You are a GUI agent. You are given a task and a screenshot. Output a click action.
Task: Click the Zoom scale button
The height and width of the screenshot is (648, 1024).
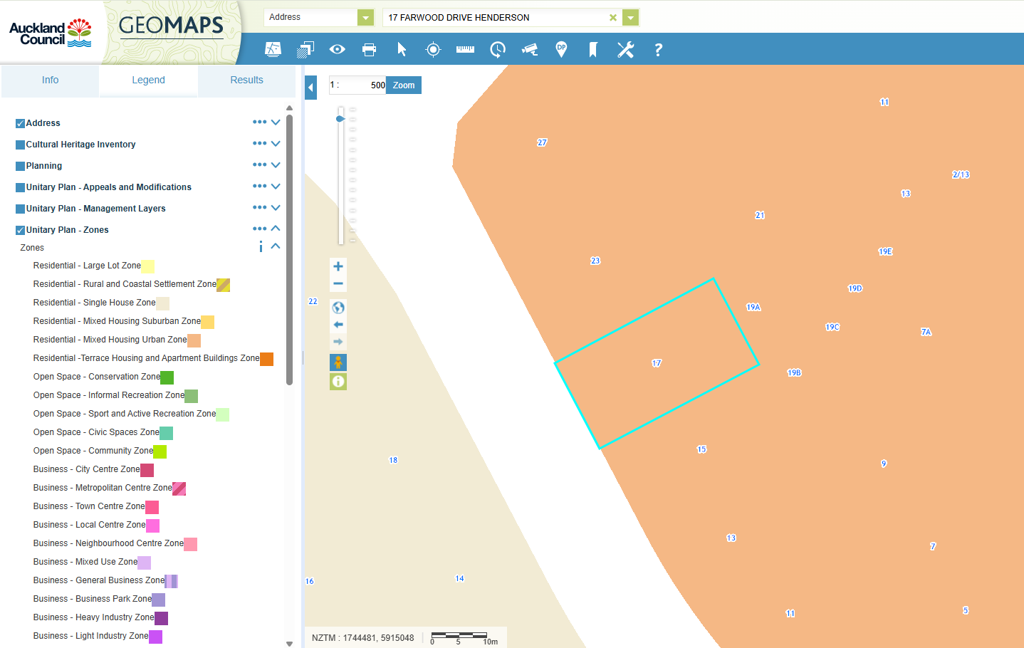click(403, 85)
